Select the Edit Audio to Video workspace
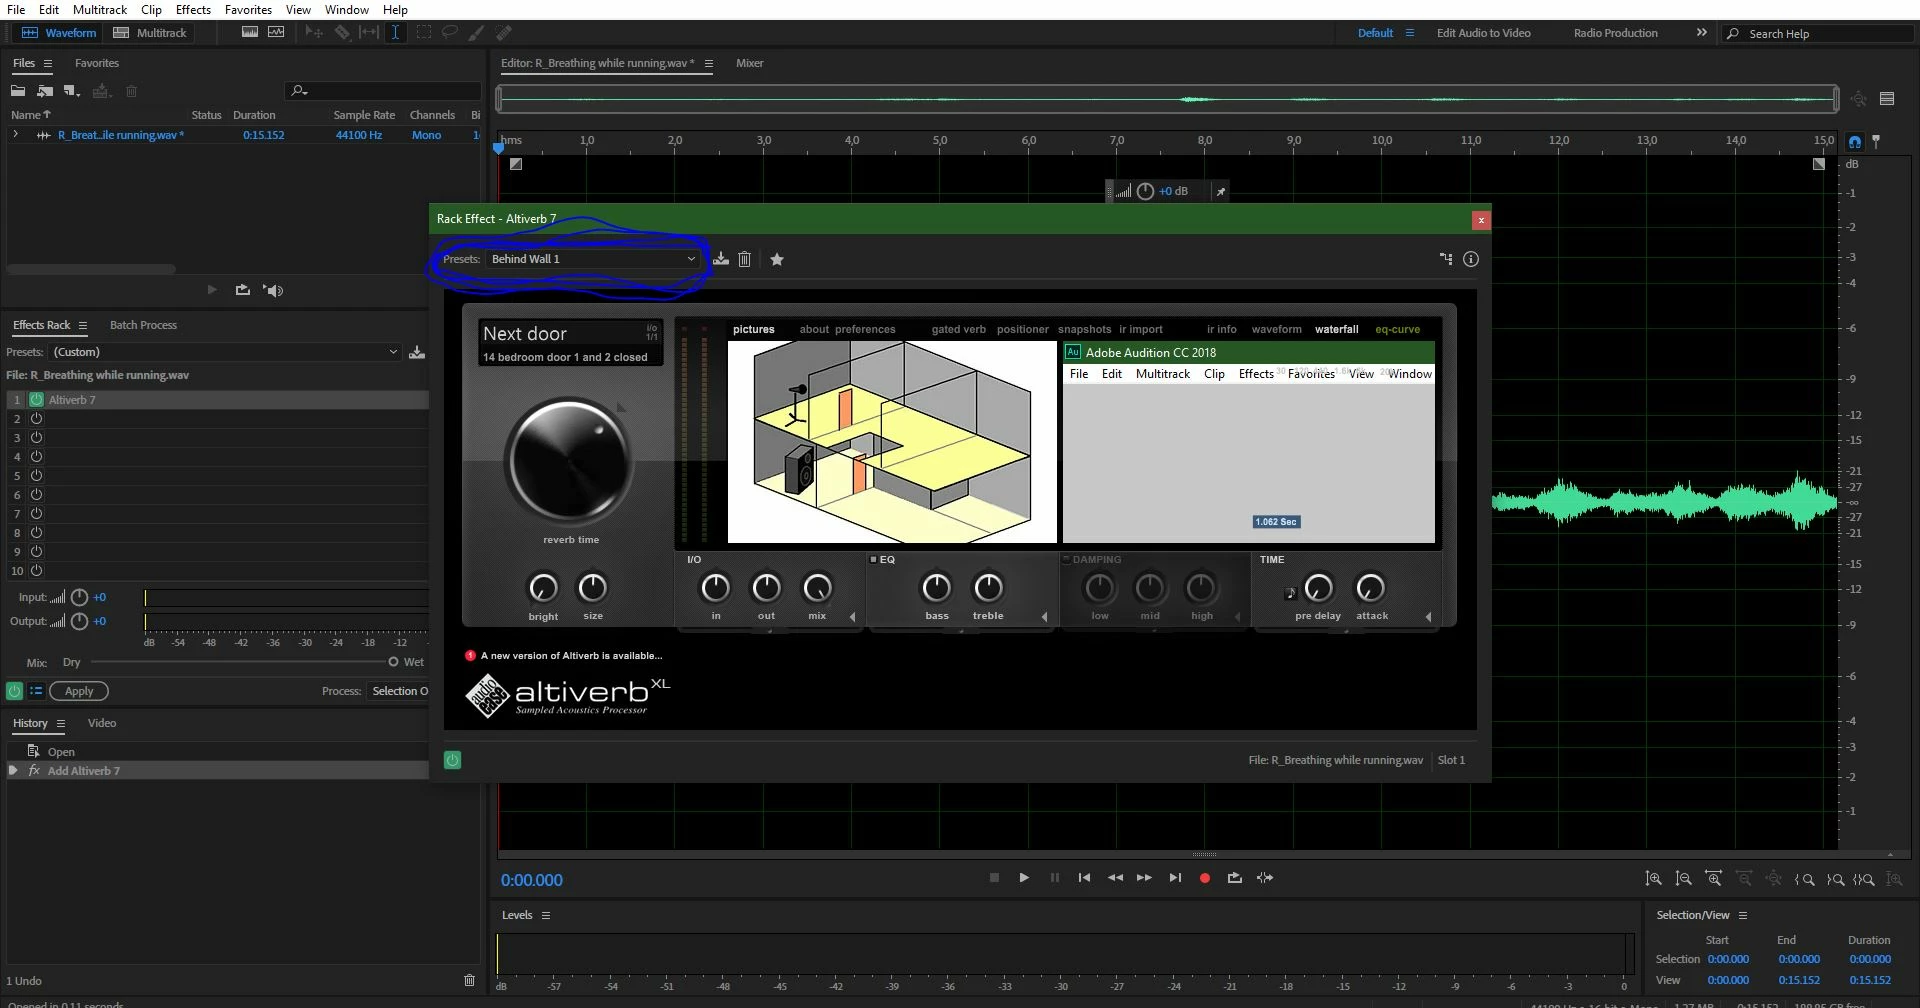The height and width of the screenshot is (1008, 1920). tap(1484, 33)
